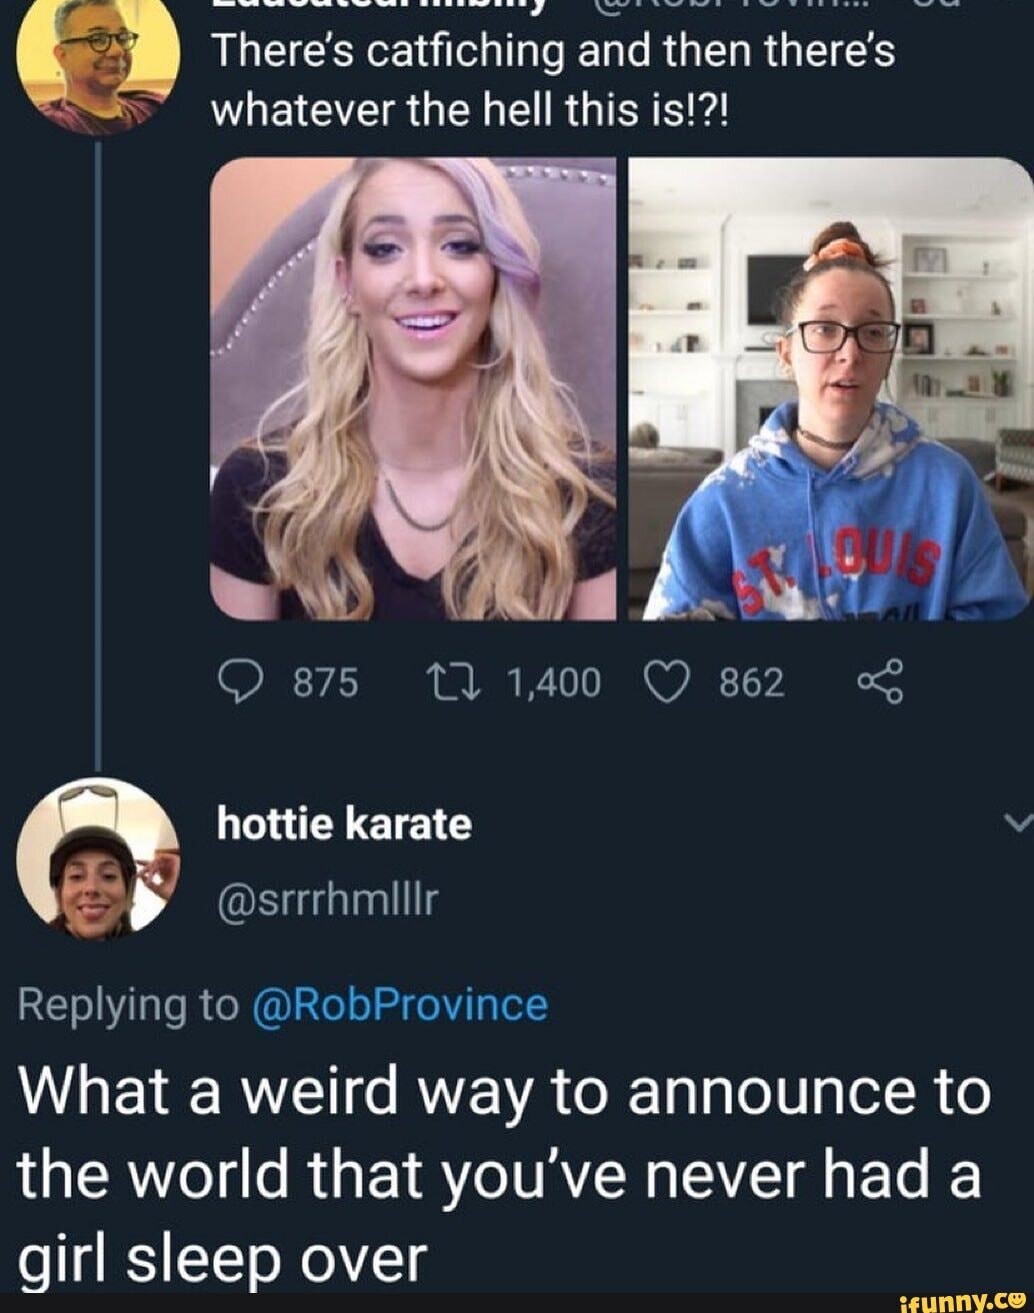Expand the chevron menu beside hottie karate
Image resolution: width=1034 pixels, height=1313 pixels.
tap(1017, 822)
